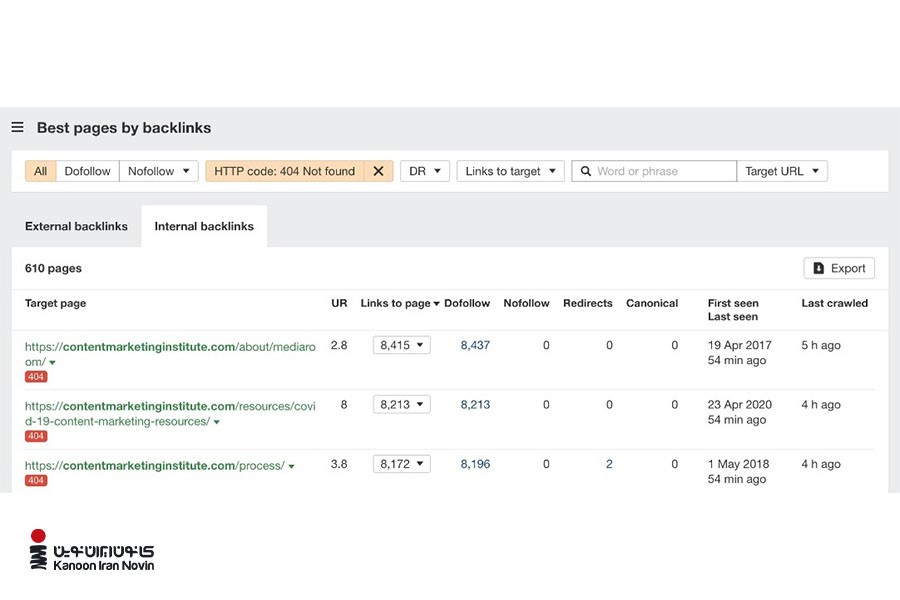Click the search magnifier icon
This screenshot has width=900, height=600.
[586, 171]
